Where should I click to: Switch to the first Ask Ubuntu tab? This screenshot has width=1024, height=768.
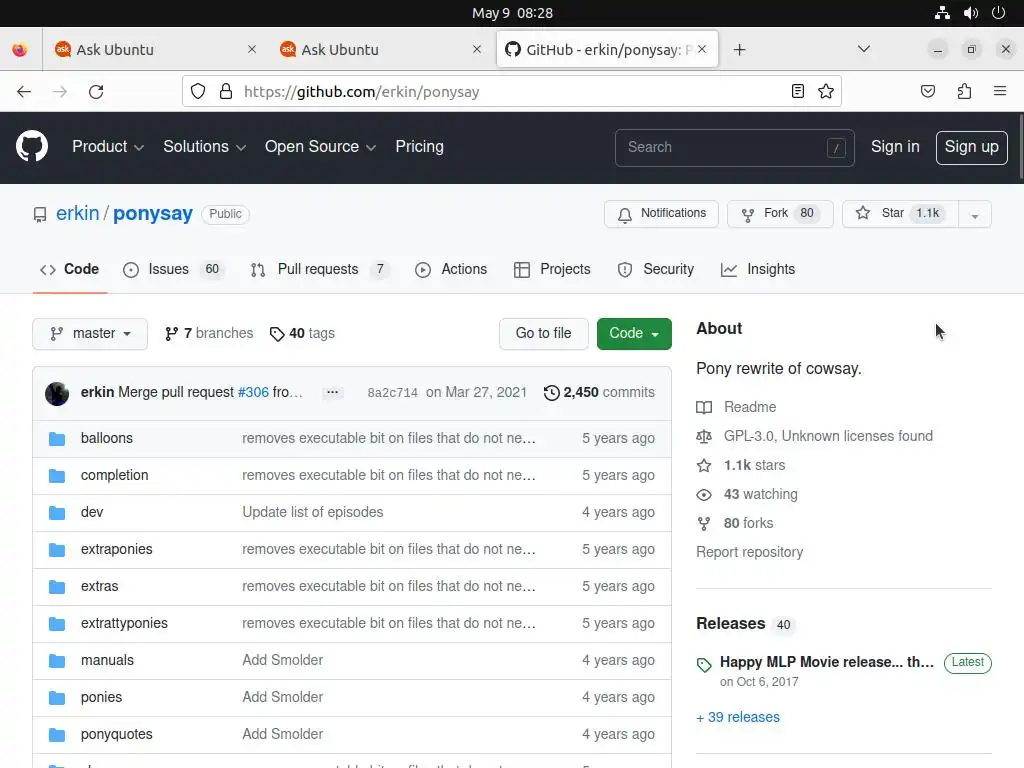coord(154,50)
